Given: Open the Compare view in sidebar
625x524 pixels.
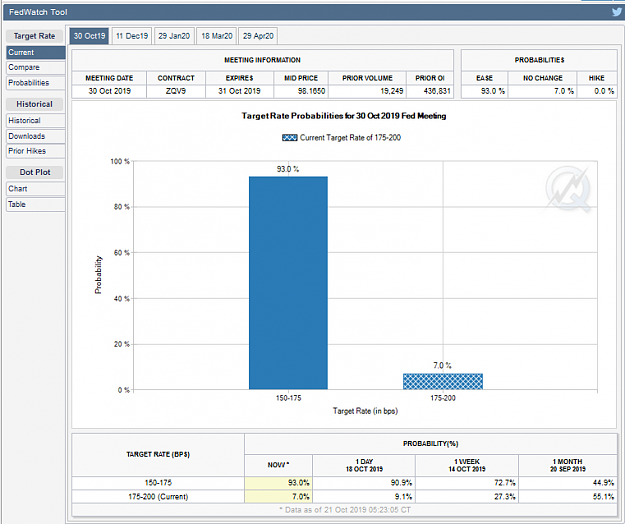Looking at the screenshot, I should 35,67.
